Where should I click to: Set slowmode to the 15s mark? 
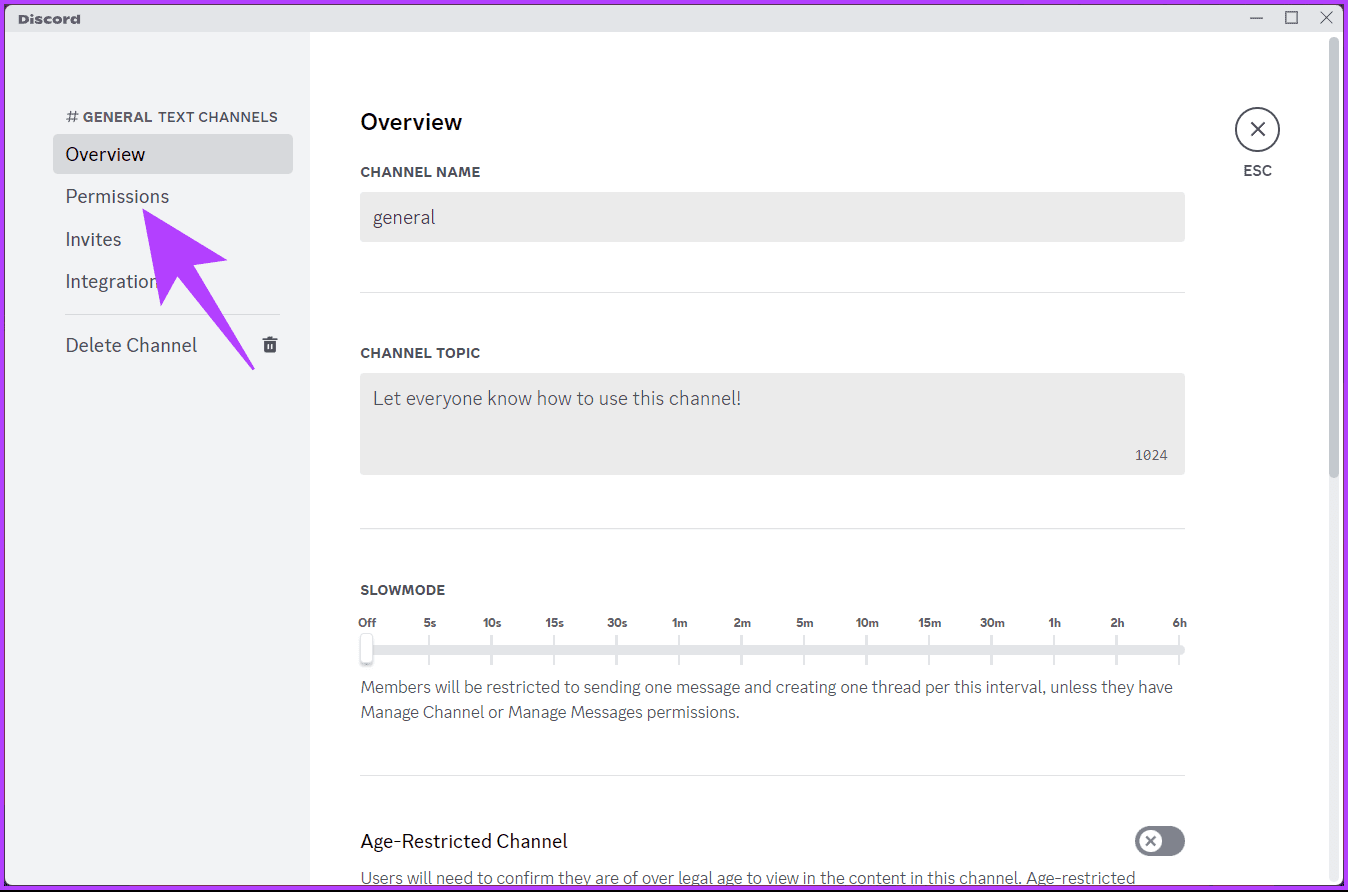[x=554, y=649]
